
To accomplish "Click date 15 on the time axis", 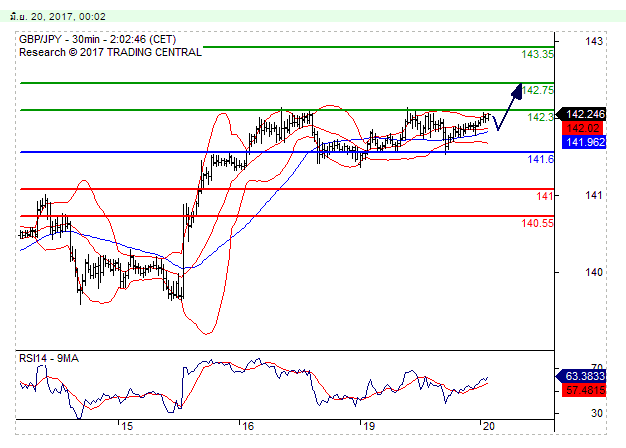I will click(x=127, y=426).
